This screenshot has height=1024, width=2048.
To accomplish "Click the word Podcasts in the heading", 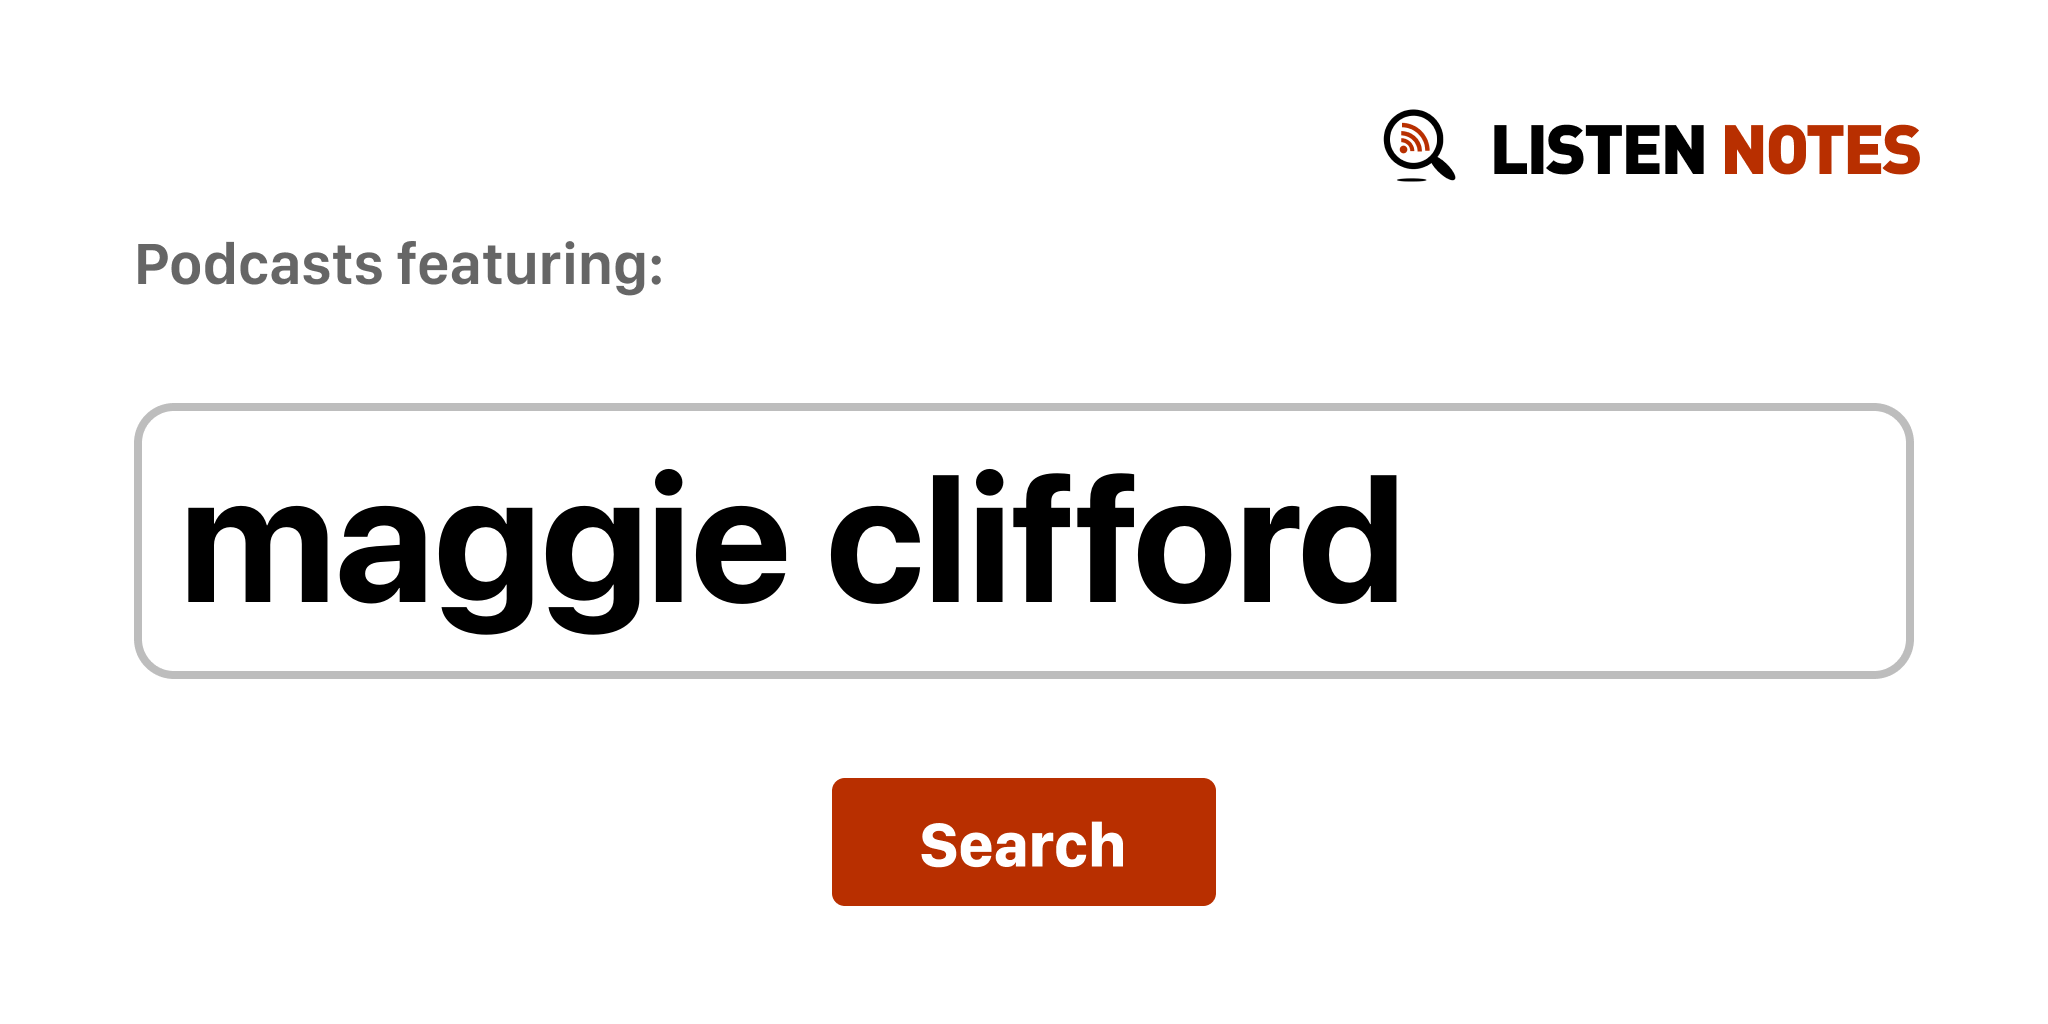I will 259,265.
